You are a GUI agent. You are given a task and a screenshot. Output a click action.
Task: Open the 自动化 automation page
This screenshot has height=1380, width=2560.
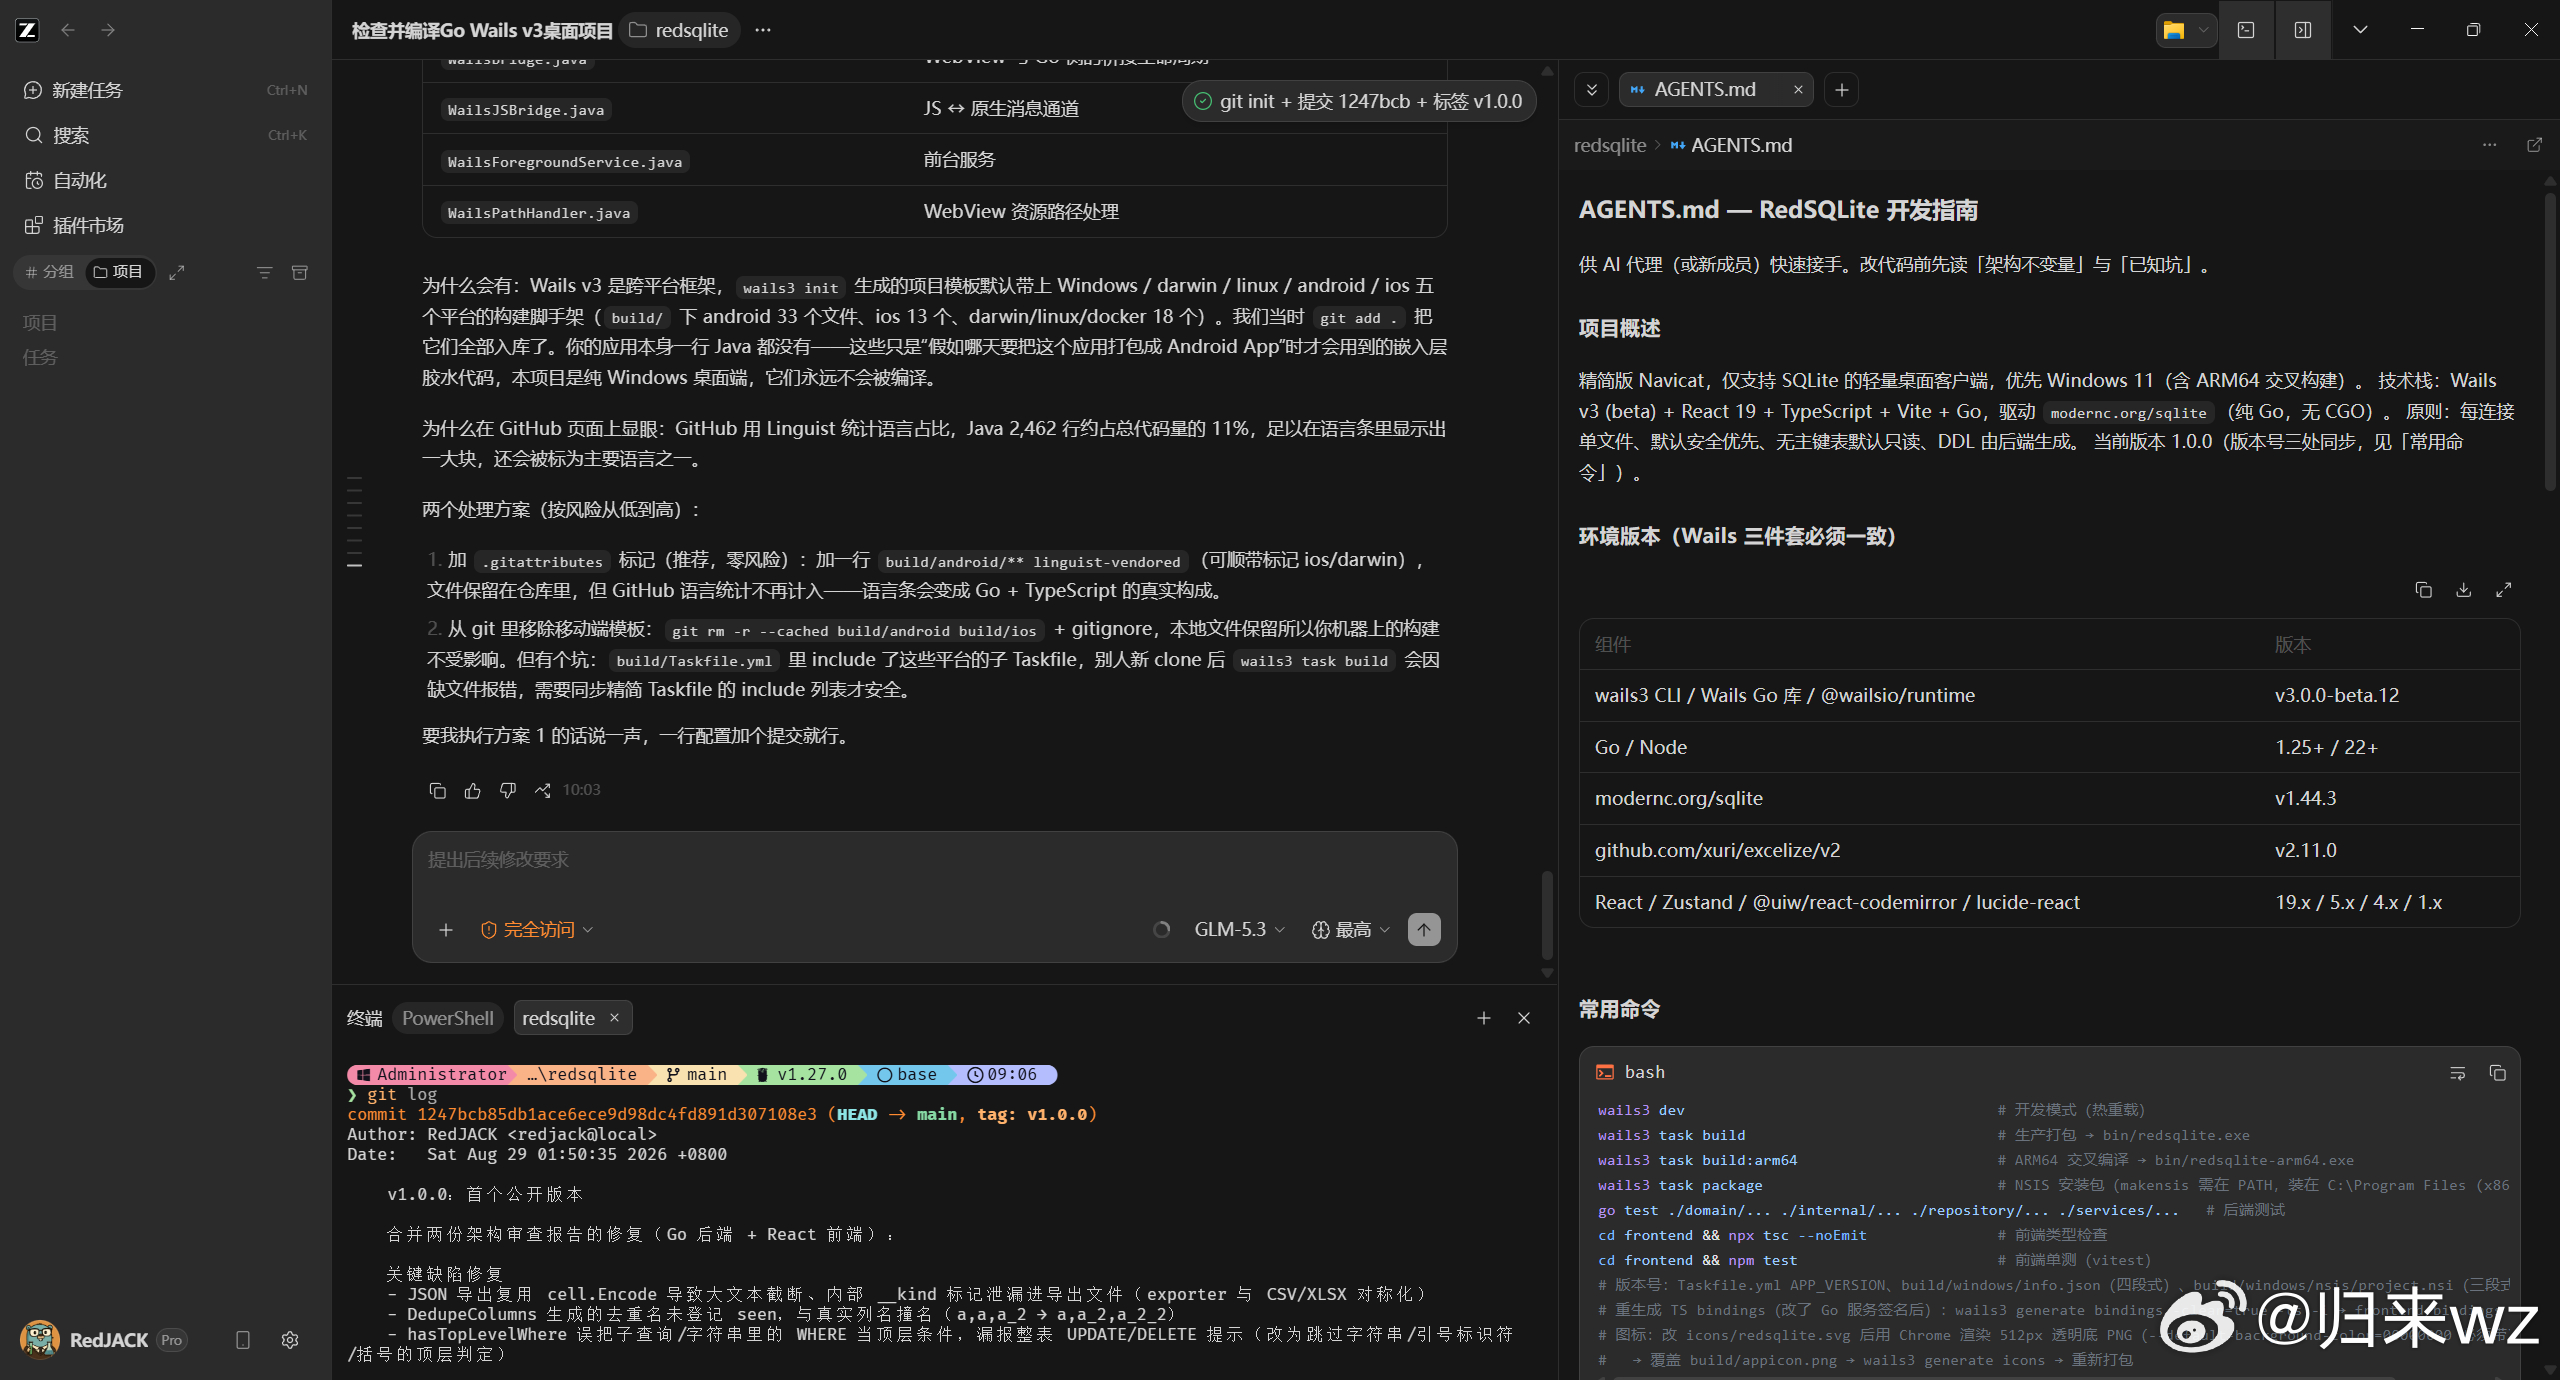click(165, 180)
